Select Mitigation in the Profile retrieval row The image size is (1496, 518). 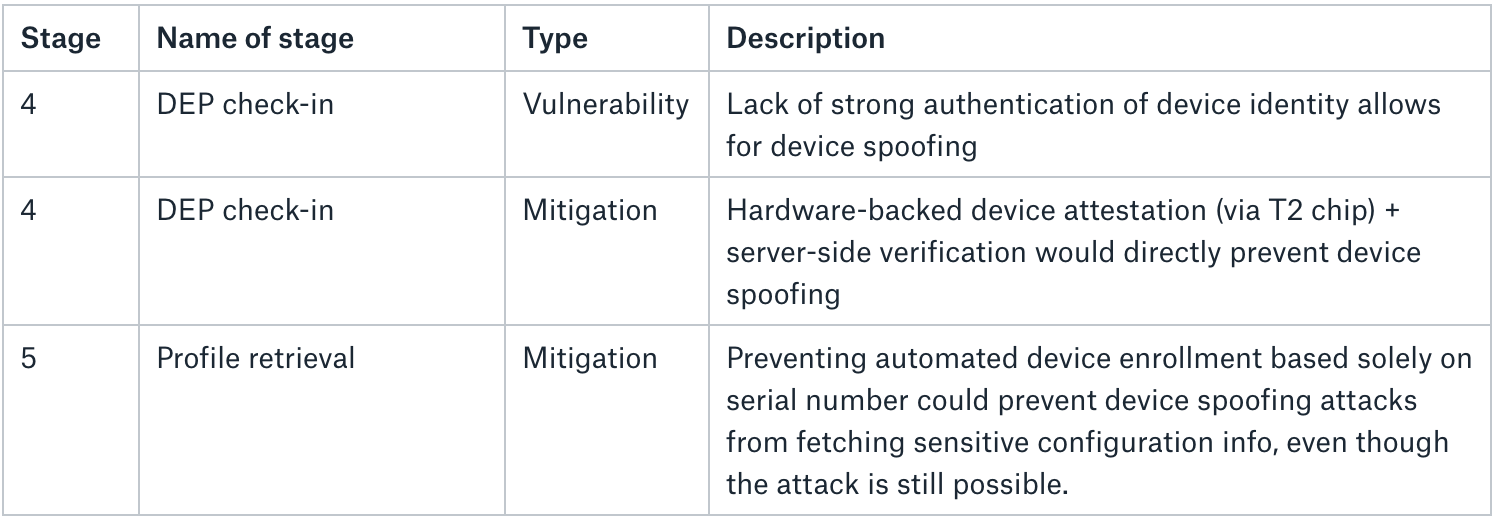589,358
